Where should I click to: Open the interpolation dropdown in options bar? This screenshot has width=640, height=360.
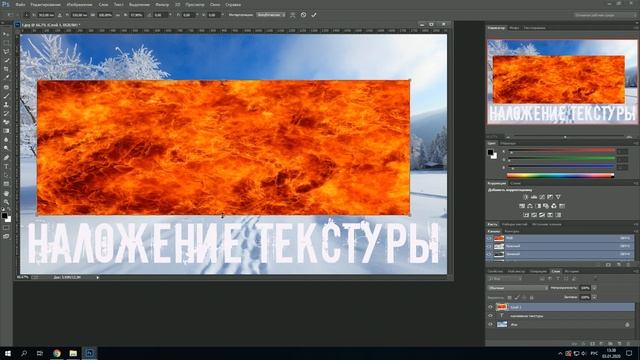(271, 15)
